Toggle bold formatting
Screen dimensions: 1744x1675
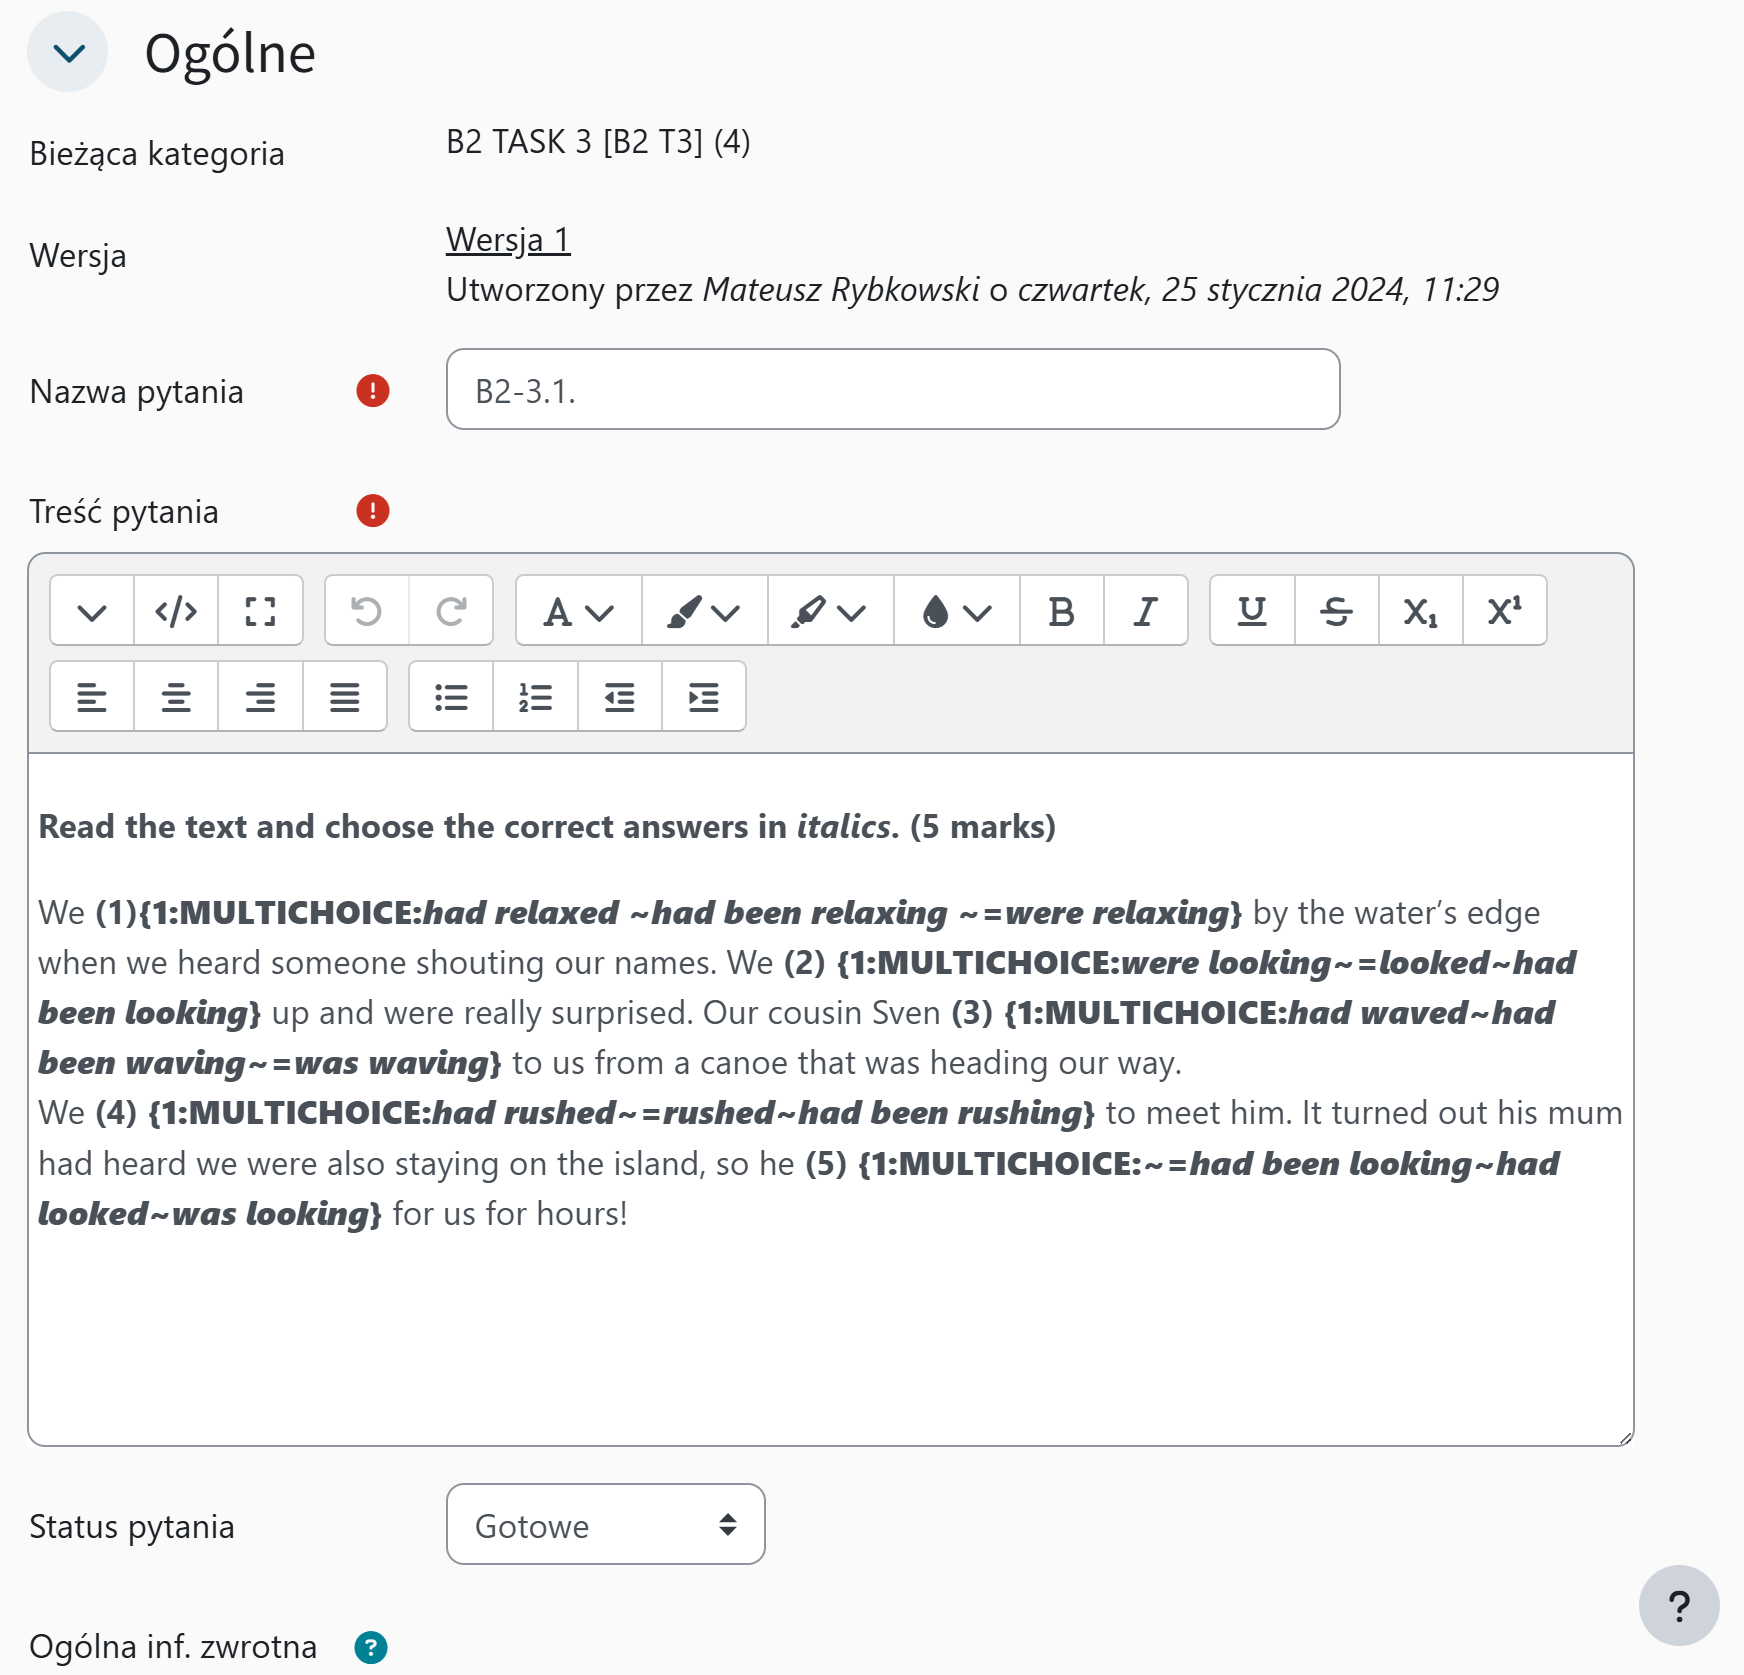1061,611
